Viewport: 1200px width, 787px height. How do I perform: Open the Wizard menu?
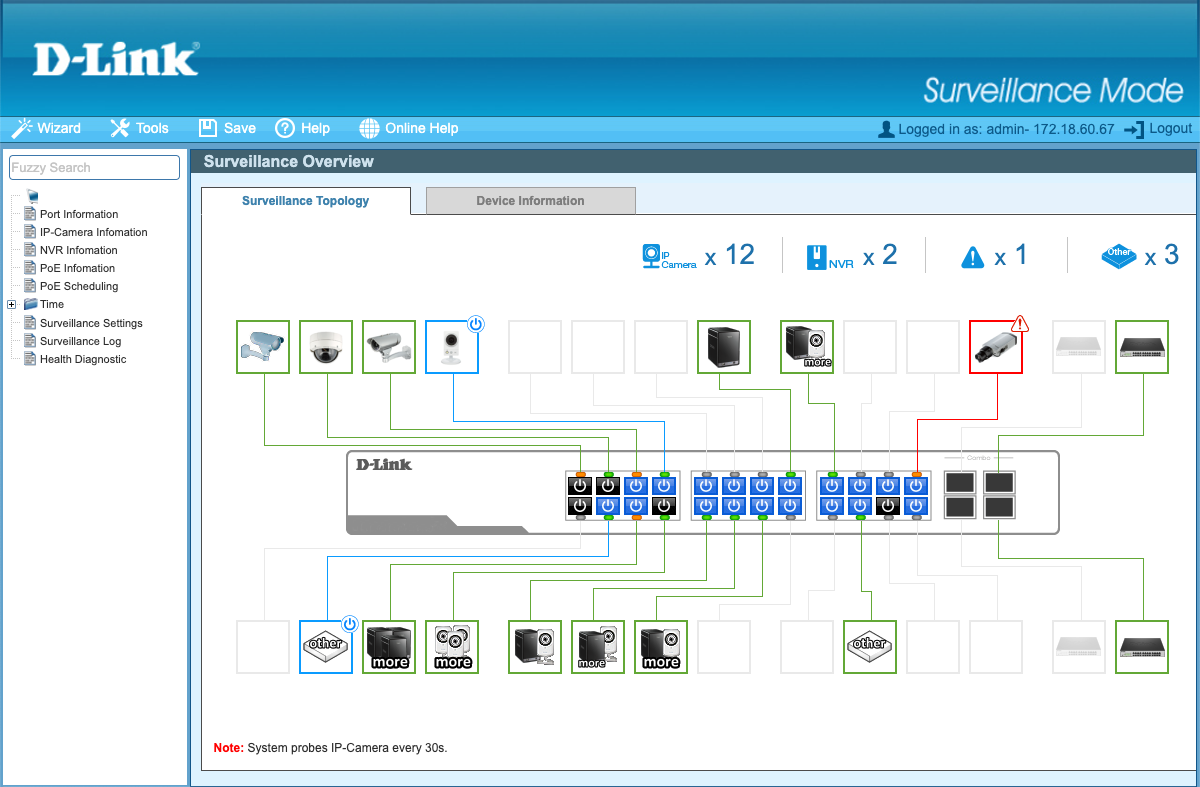coord(46,128)
